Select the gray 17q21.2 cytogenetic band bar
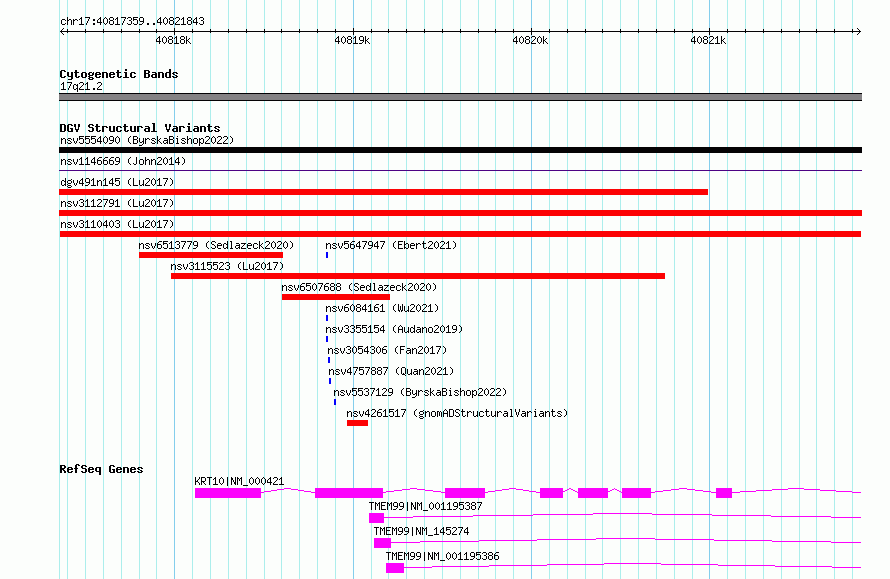 [460, 97]
